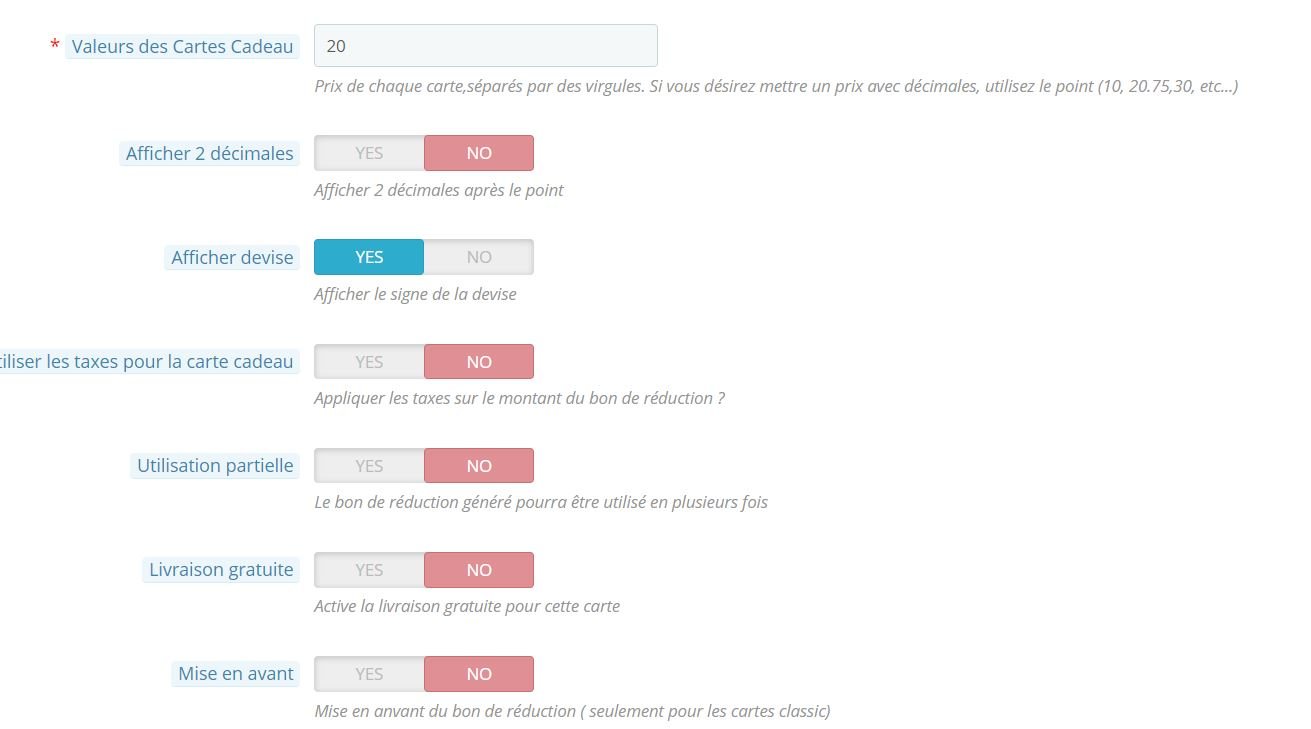The height and width of the screenshot is (729, 1311).
Task: Click the Valeurs des Cartes Cadeau input field
Action: pyautogui.click(x=486, y=46)
